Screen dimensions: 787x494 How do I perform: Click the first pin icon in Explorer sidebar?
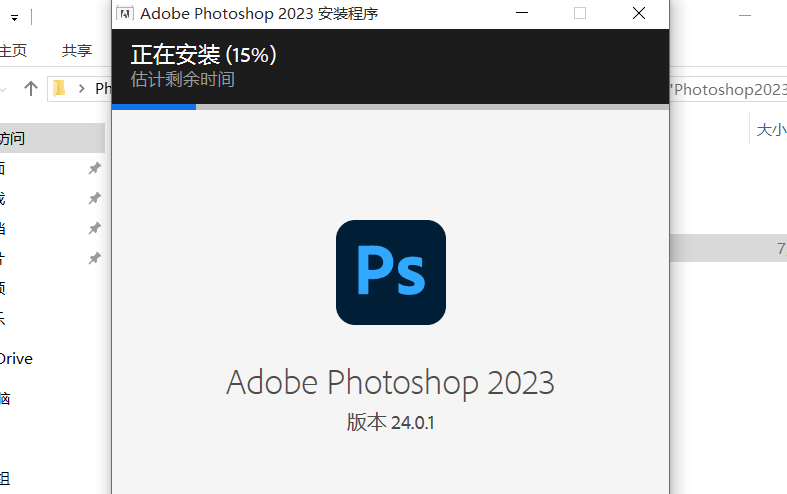pyautogui.click(x=94, y=168)
